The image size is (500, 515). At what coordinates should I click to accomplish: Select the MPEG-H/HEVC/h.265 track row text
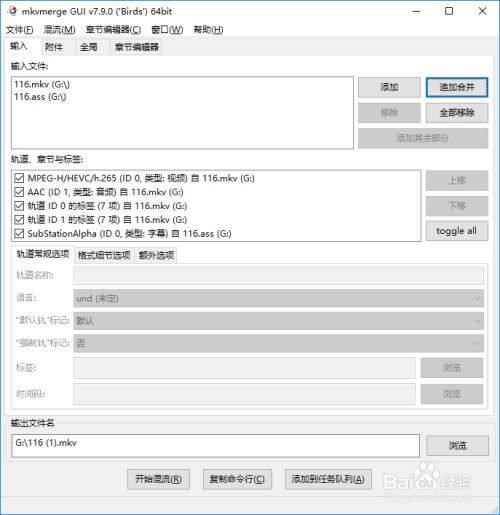(x=141, y=178)
